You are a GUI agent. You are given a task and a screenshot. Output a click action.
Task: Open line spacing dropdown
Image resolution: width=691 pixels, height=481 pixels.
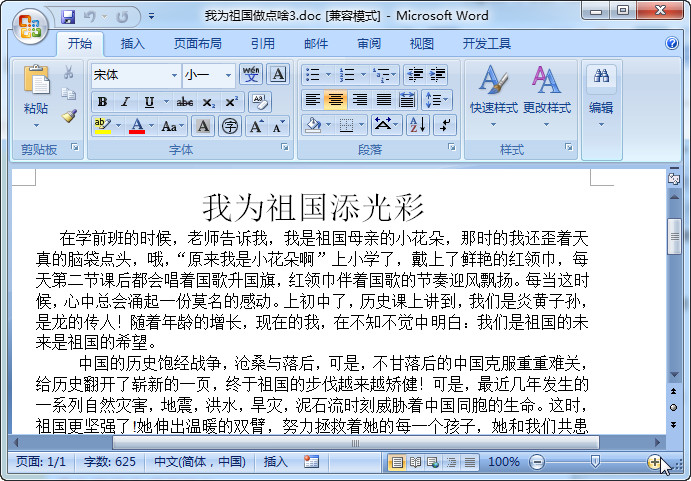[x=437, y=100]
